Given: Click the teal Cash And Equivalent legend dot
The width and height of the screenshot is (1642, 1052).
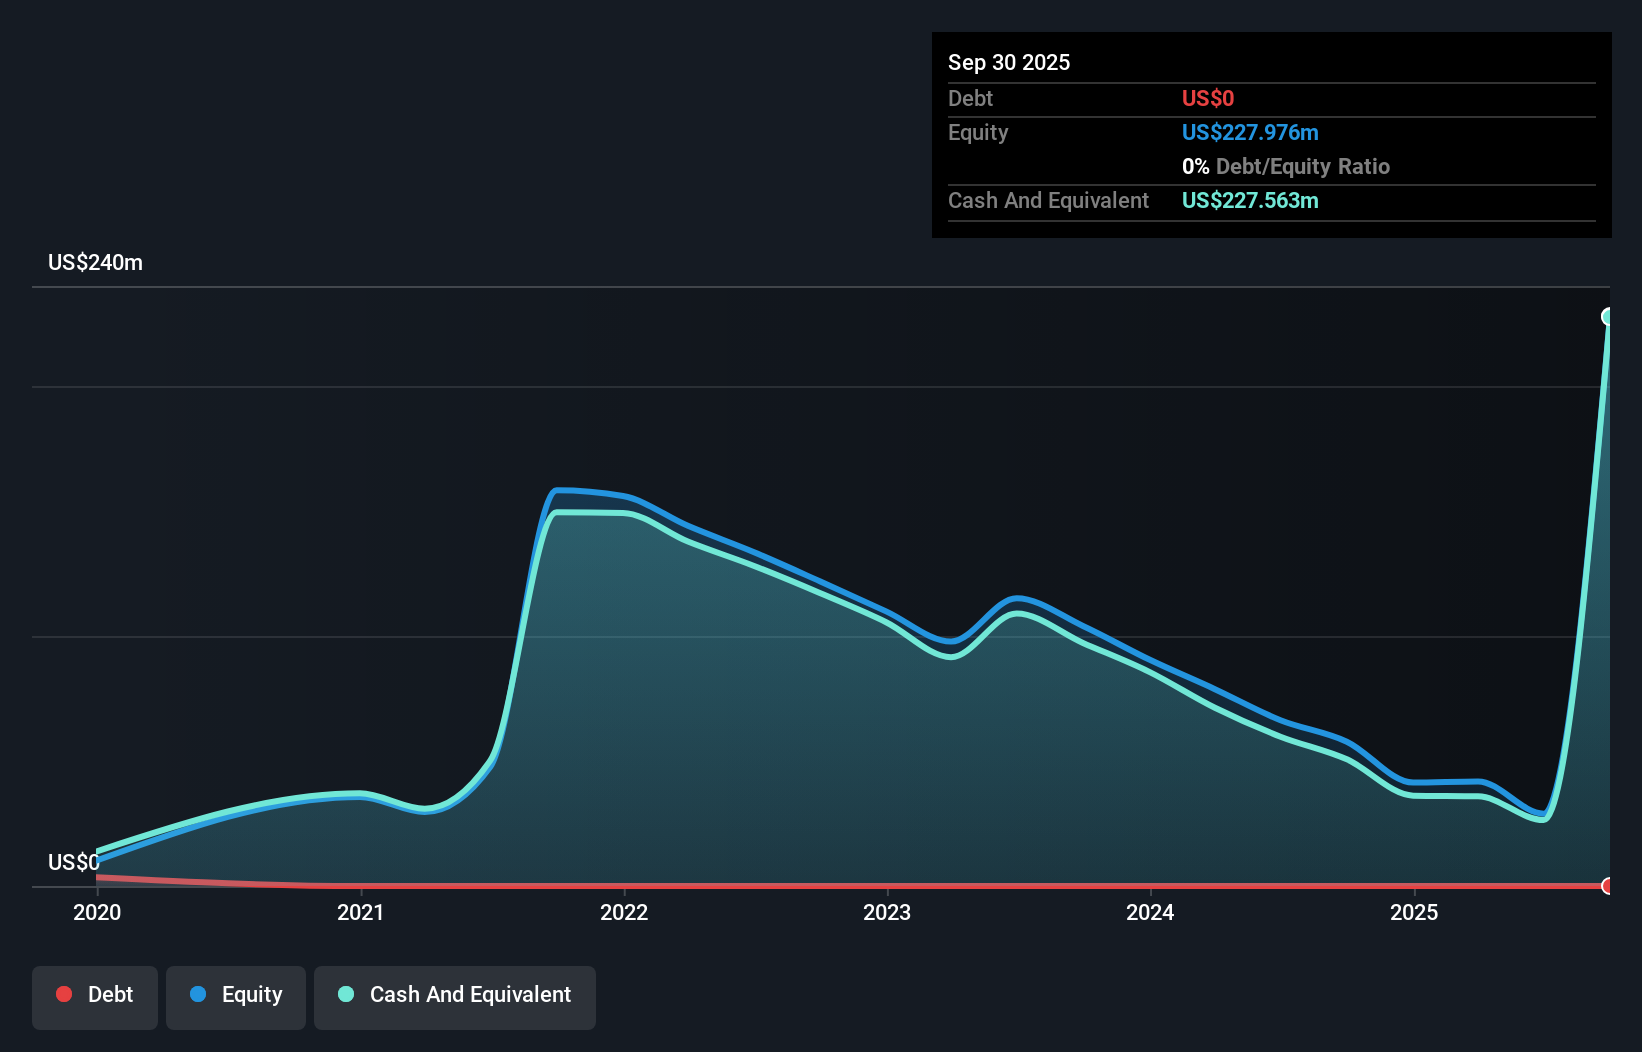Looking at the screenshot, I should [x=346, y=994].
